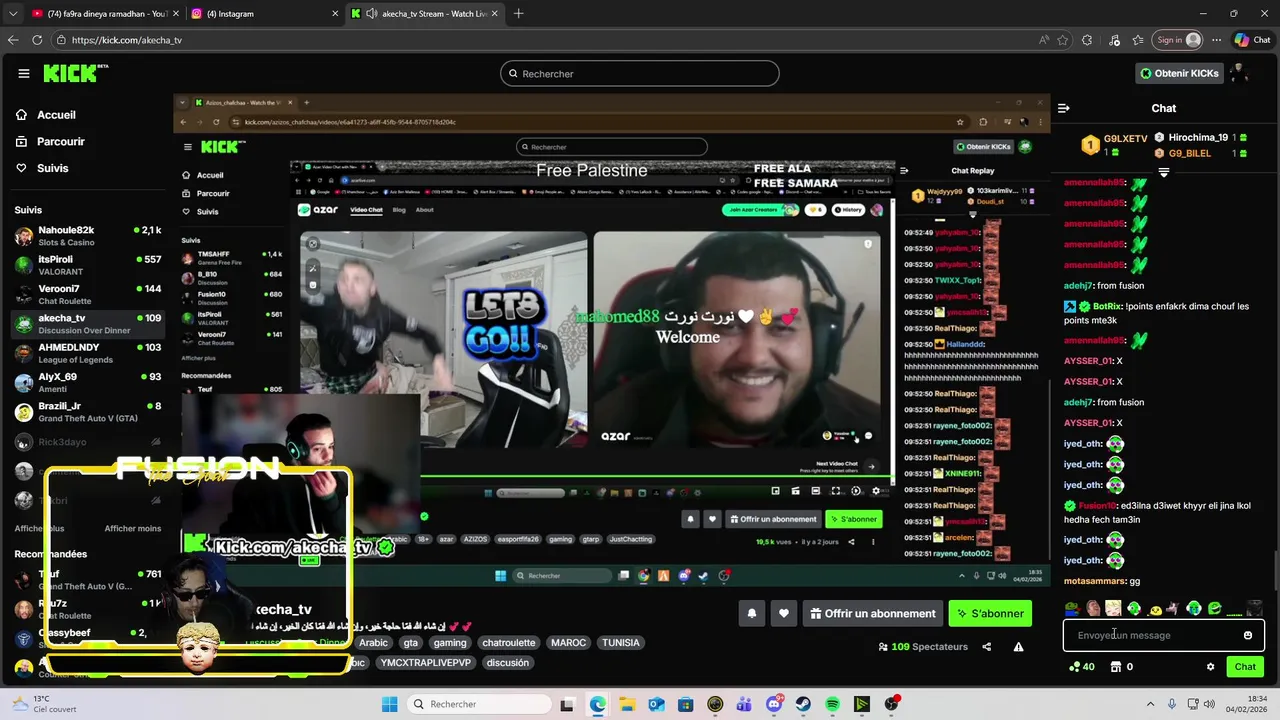Image resolution: width=1280 pixels, height=720 pixels.
Task: Refresh the page in the browser toolbar
Action: [37, 40]
